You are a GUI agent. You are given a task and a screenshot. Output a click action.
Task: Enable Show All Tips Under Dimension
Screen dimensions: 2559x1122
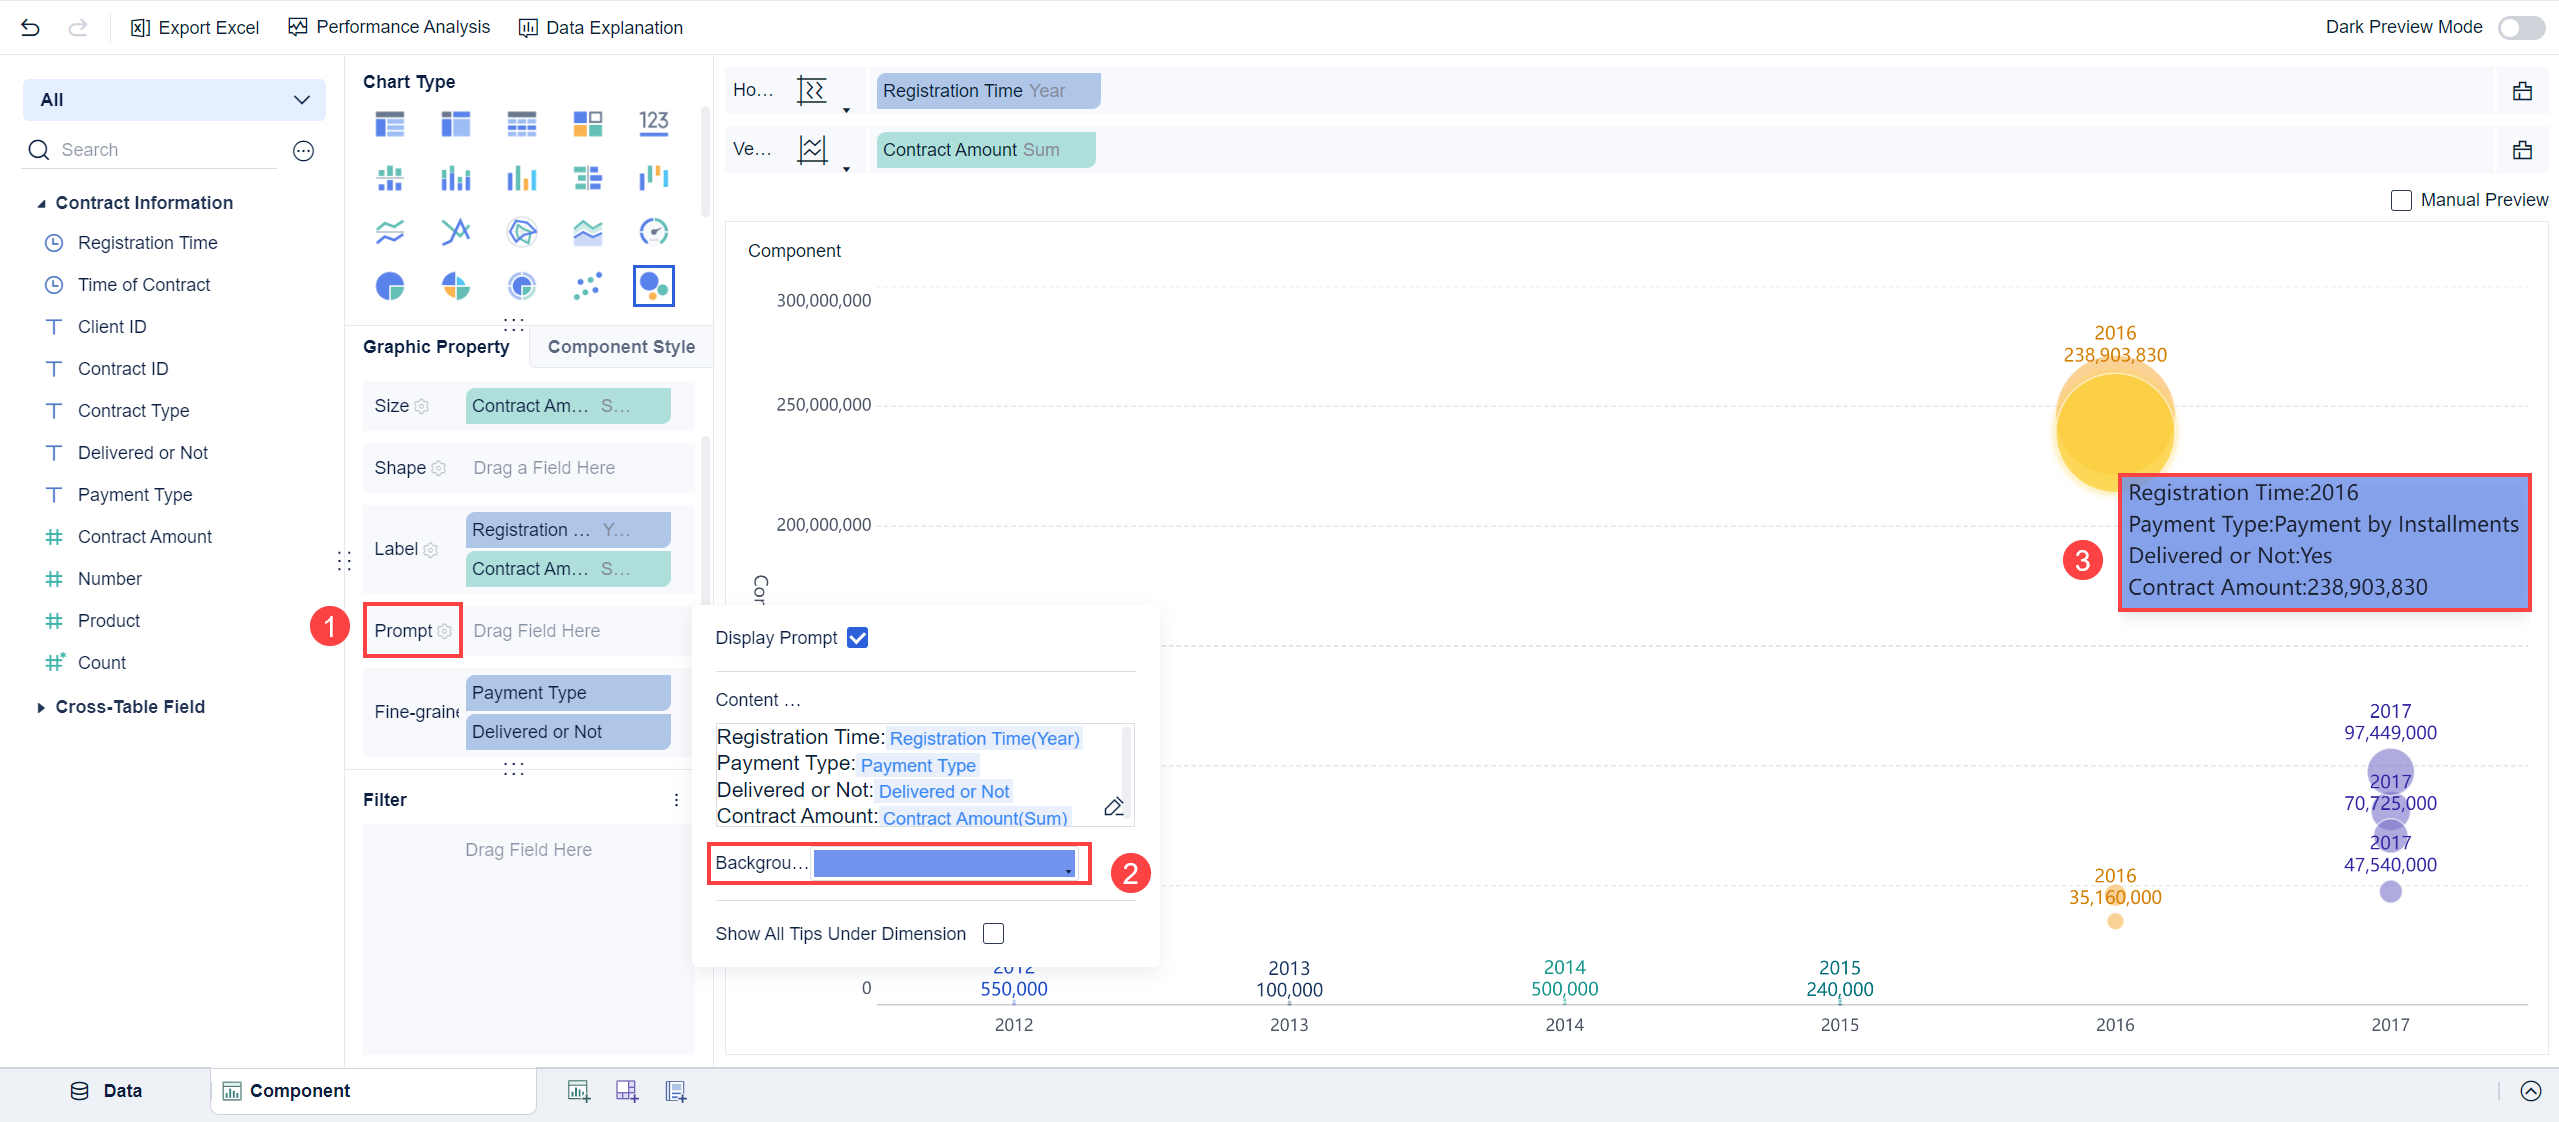(993, 933)
